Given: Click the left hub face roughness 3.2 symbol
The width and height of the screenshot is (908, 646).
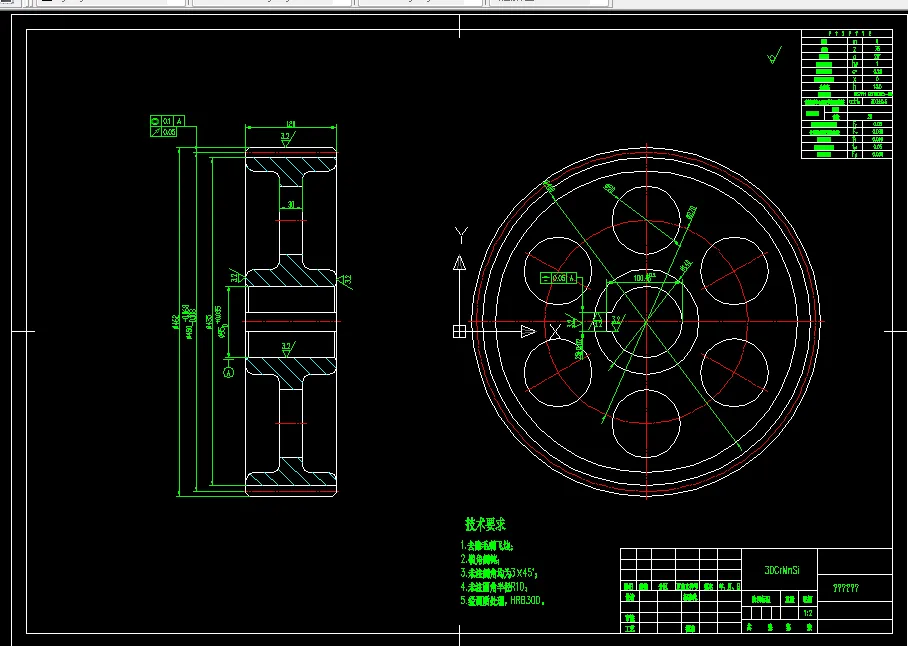Looking at the screenshot, I should pyautogui.click(x=236, y=278).
